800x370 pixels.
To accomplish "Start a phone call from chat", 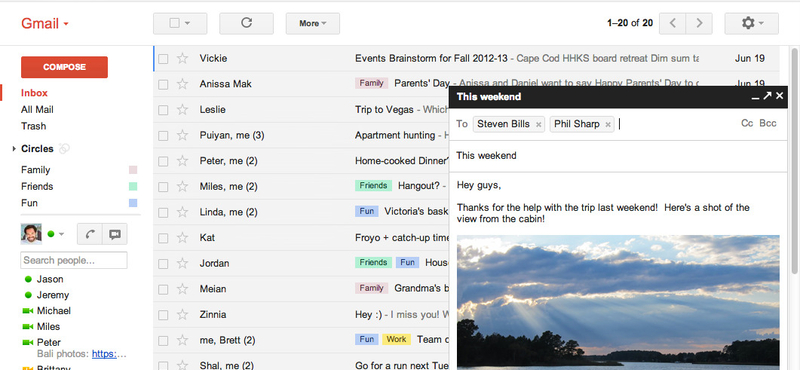I will pyautogui.click(x=90, y=234).
